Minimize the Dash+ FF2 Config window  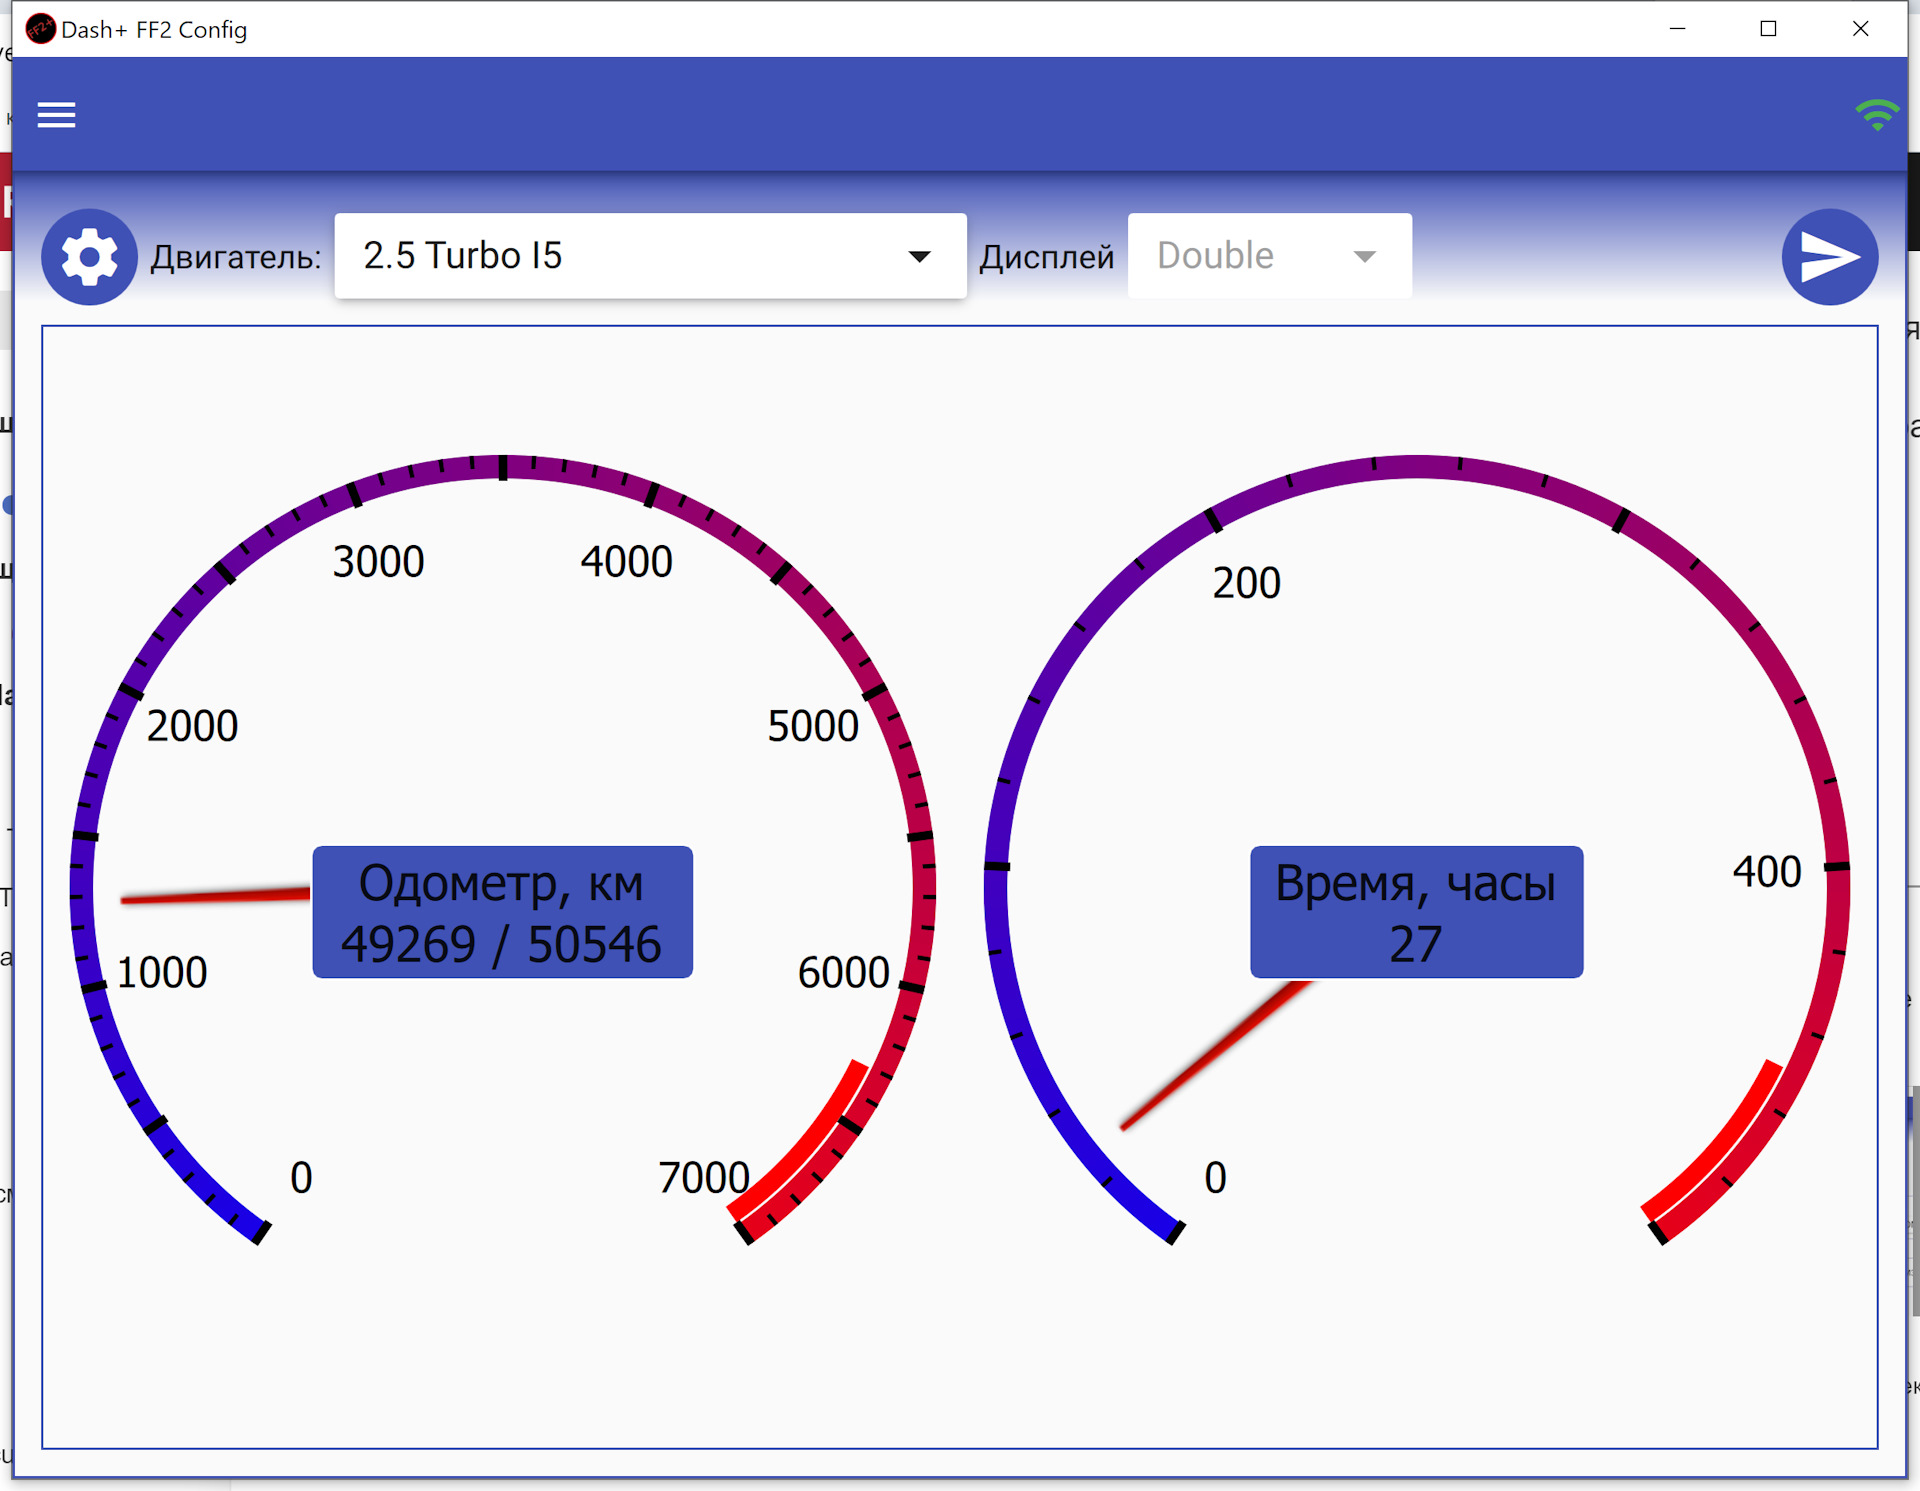click(x=1677, y=29)
